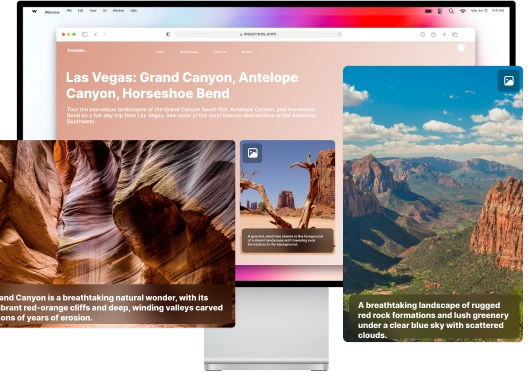Image resolution: width=532 pixels, height=372 pixels.
Task: Open the Window menu
Action: tap(118, 11)
